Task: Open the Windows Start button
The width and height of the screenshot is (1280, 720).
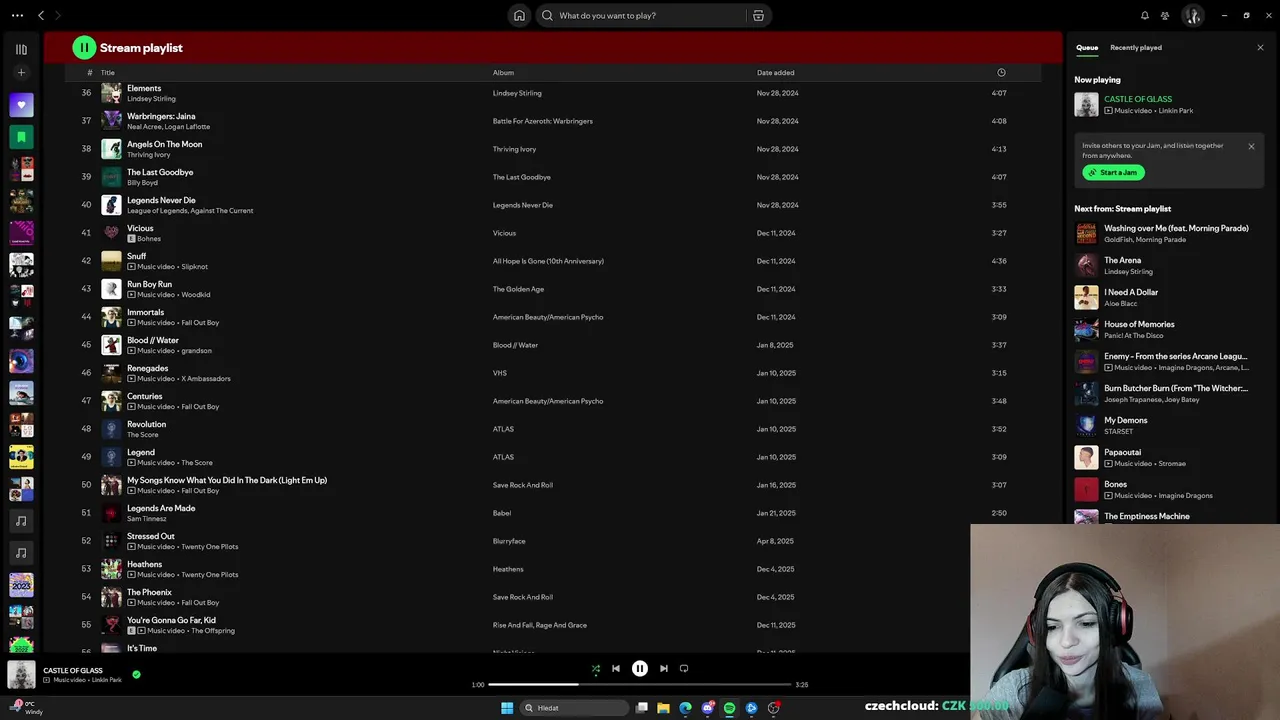Action: (x=507, y=708)
